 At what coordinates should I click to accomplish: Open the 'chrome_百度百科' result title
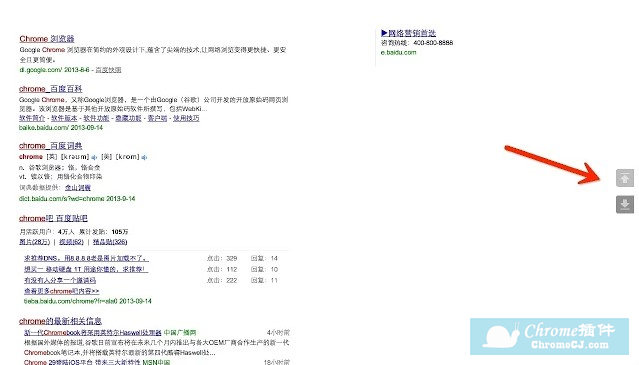coord(51,89)
